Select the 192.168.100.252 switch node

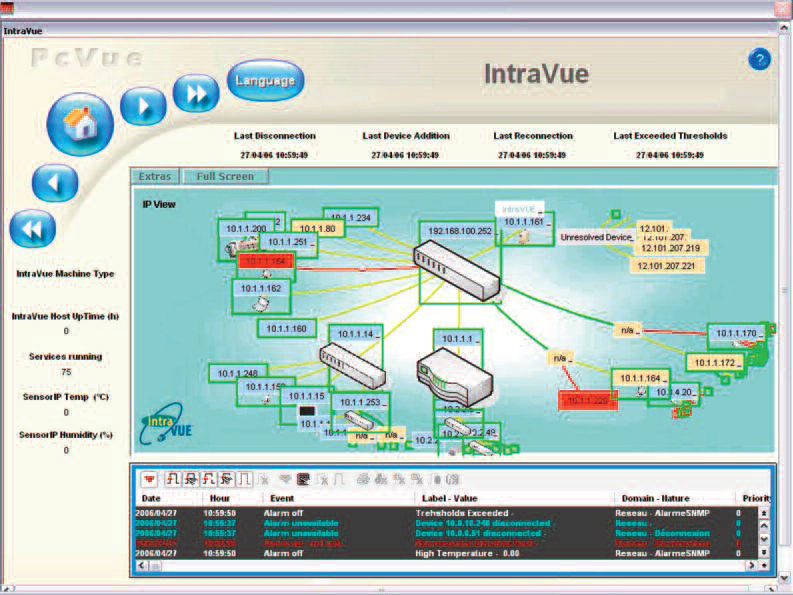[460, 231]
